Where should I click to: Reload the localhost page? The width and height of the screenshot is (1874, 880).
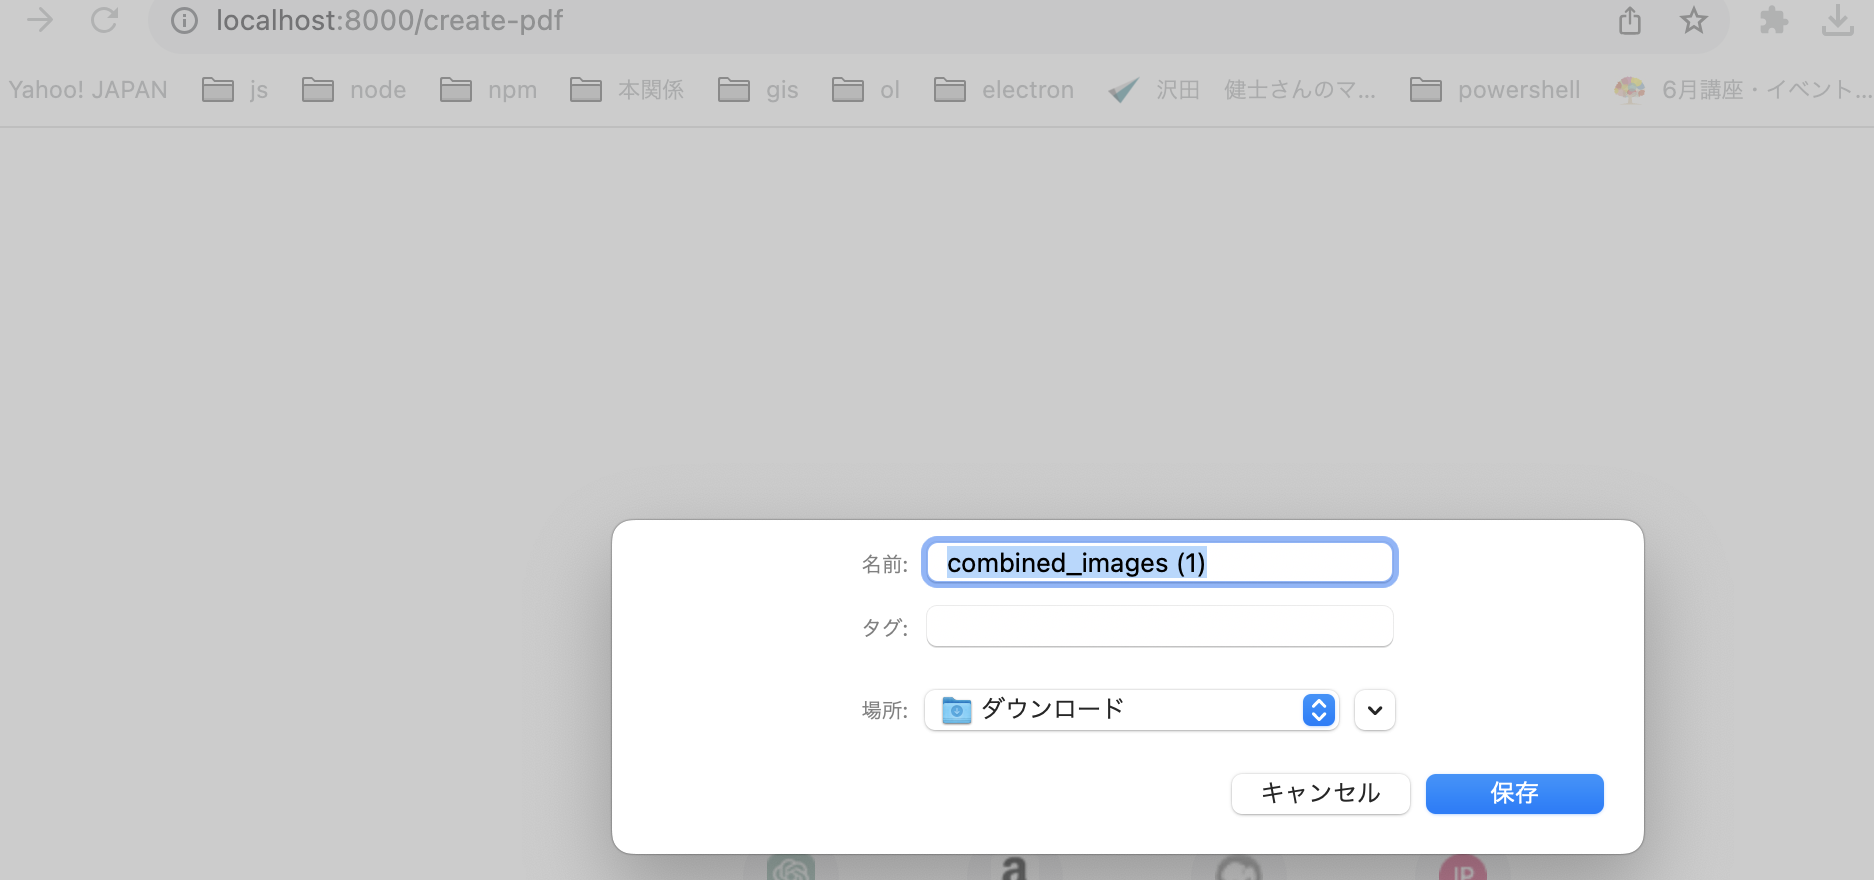[x=104, y=20]
